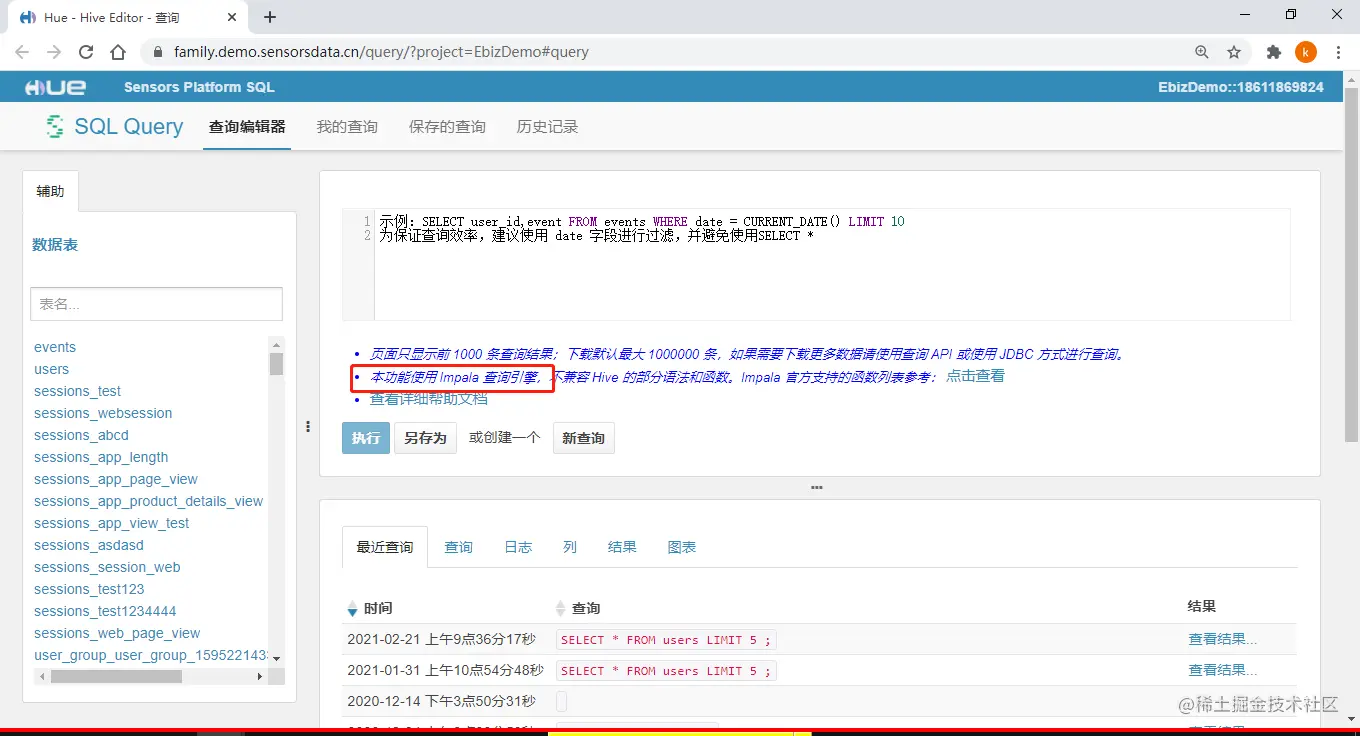Image resolution: width=1360 pixels, height=736 pixels.
Task: Click the SQL Query logo icon
Action: 55,127
